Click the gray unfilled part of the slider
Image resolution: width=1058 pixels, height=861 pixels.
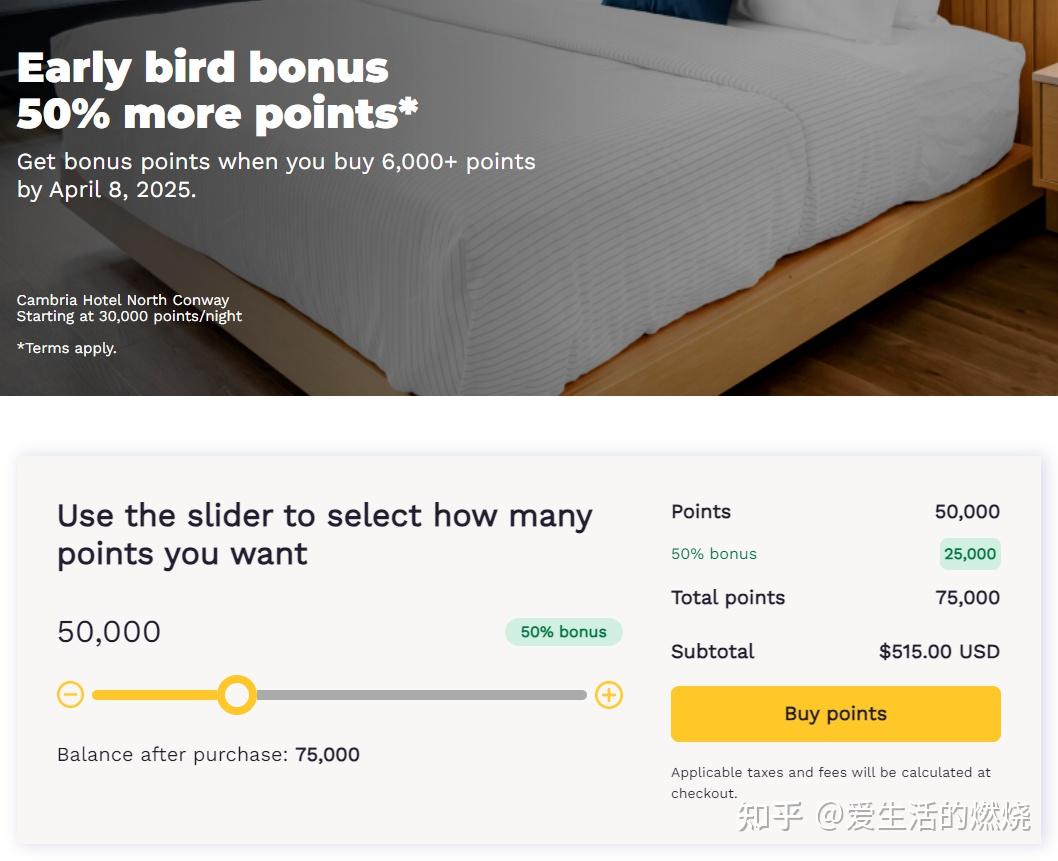(420, 695)
